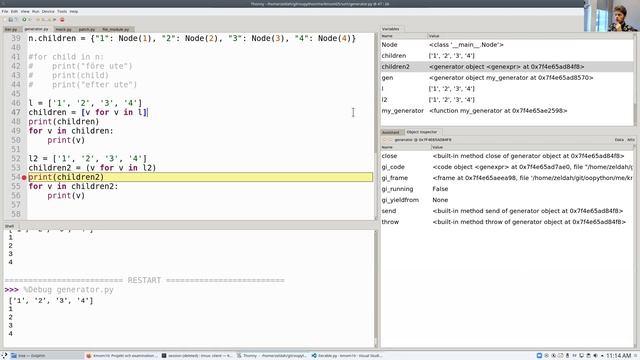Image resolution: width=640 pixels, height=360 pixels.
Task: Select the Variables panel tab
Action: [x=391, y=29]
